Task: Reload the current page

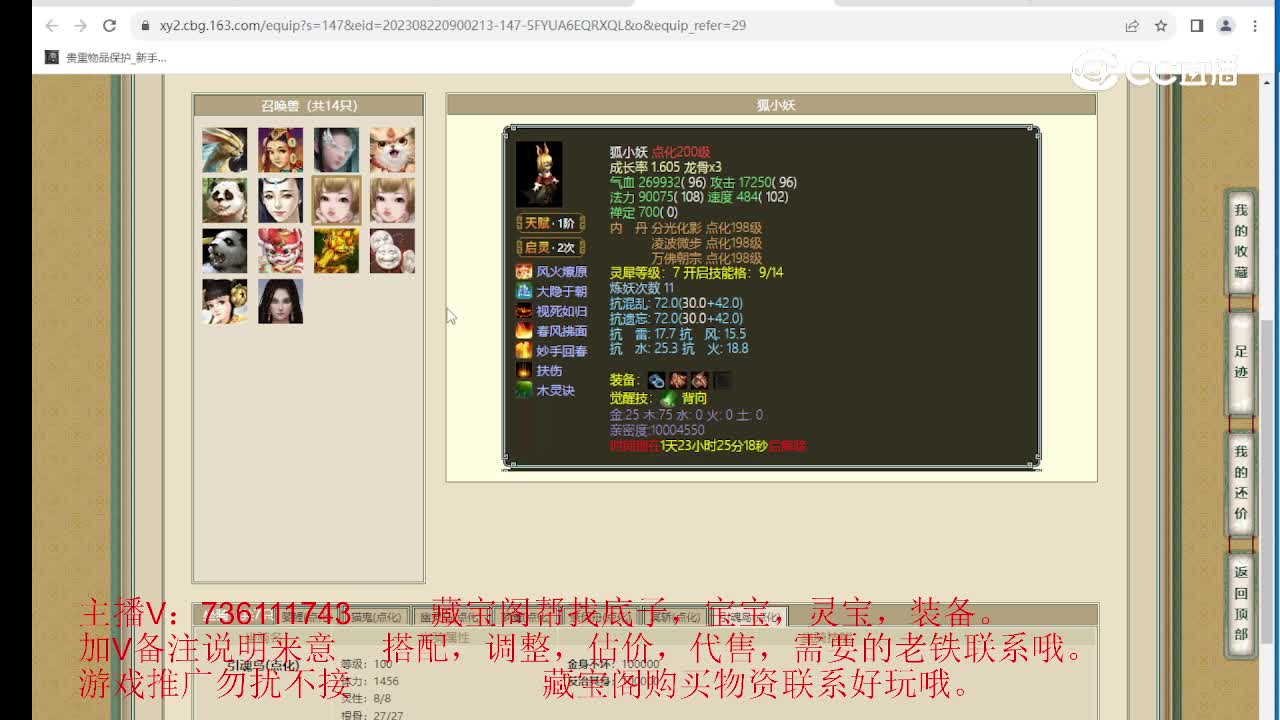Action: tap(109, 26)
